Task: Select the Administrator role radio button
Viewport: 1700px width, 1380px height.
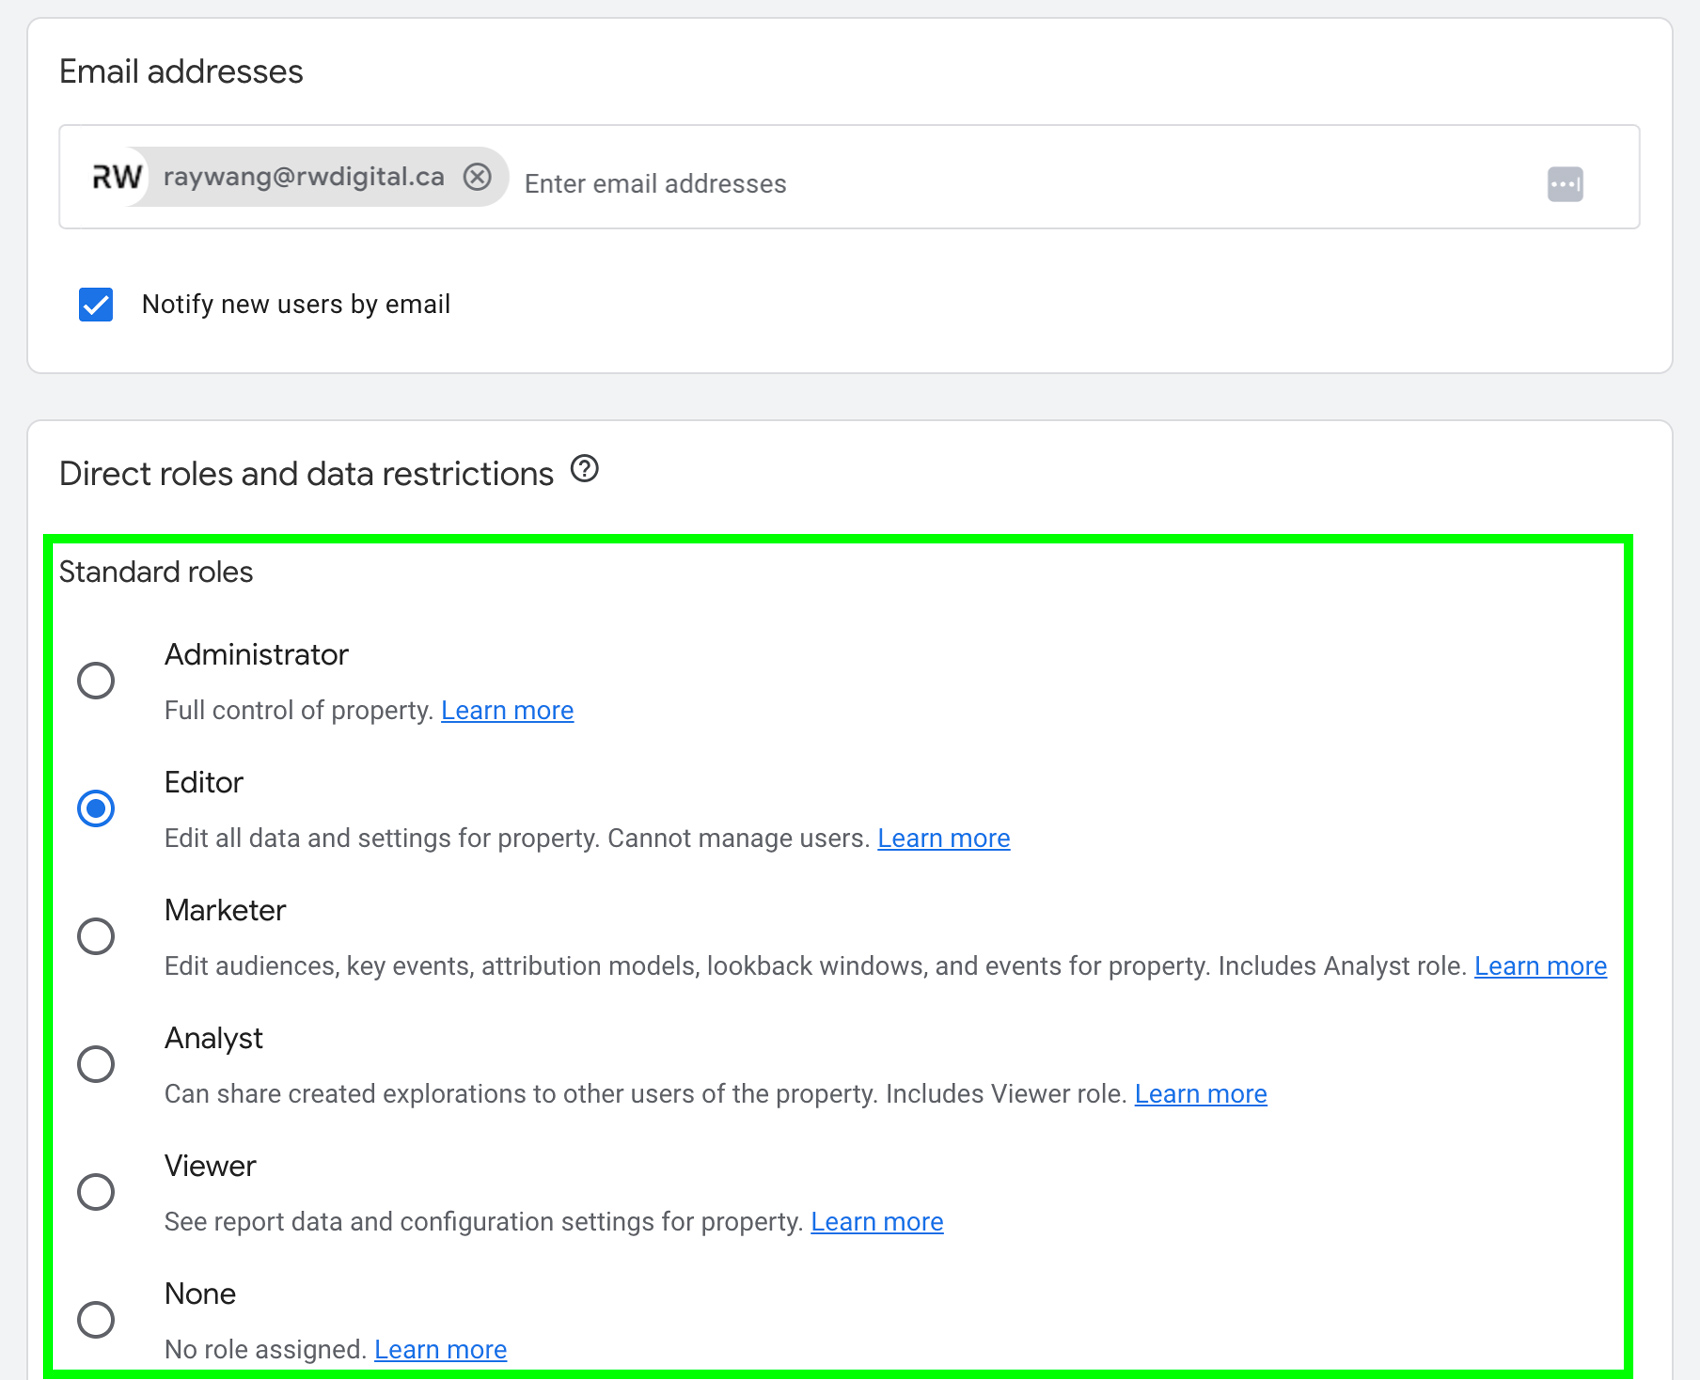Action: tap(96, 681)
